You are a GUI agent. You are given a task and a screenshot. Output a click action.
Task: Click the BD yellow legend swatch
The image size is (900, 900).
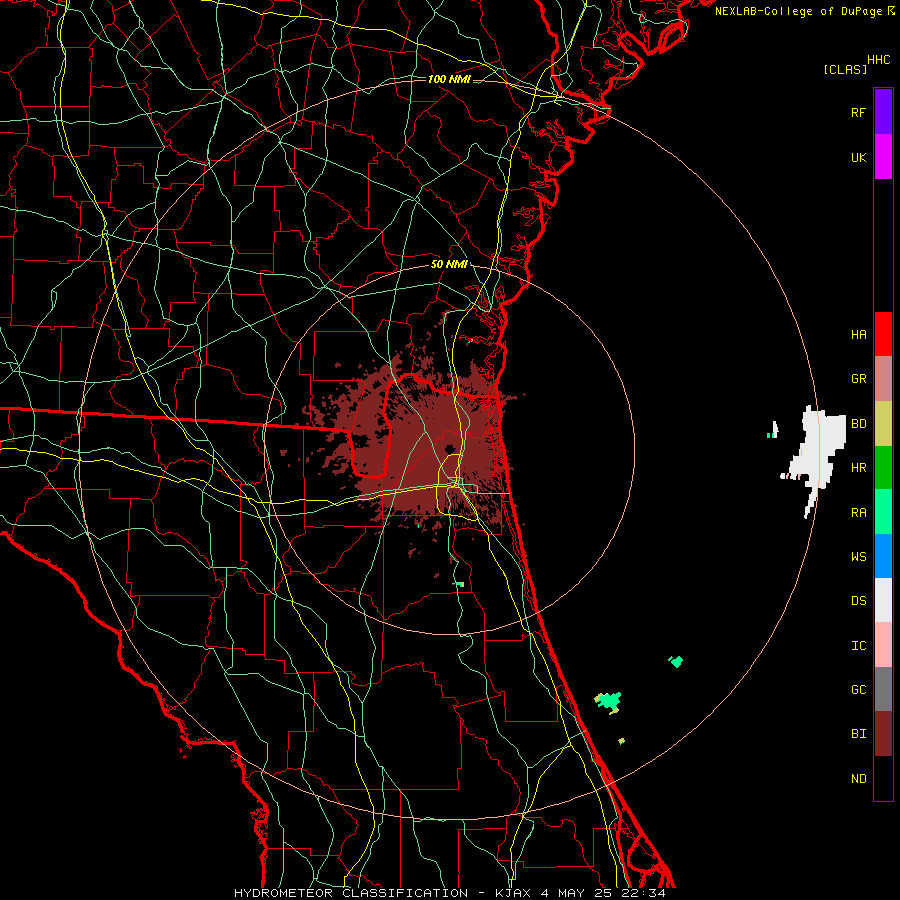883,424
